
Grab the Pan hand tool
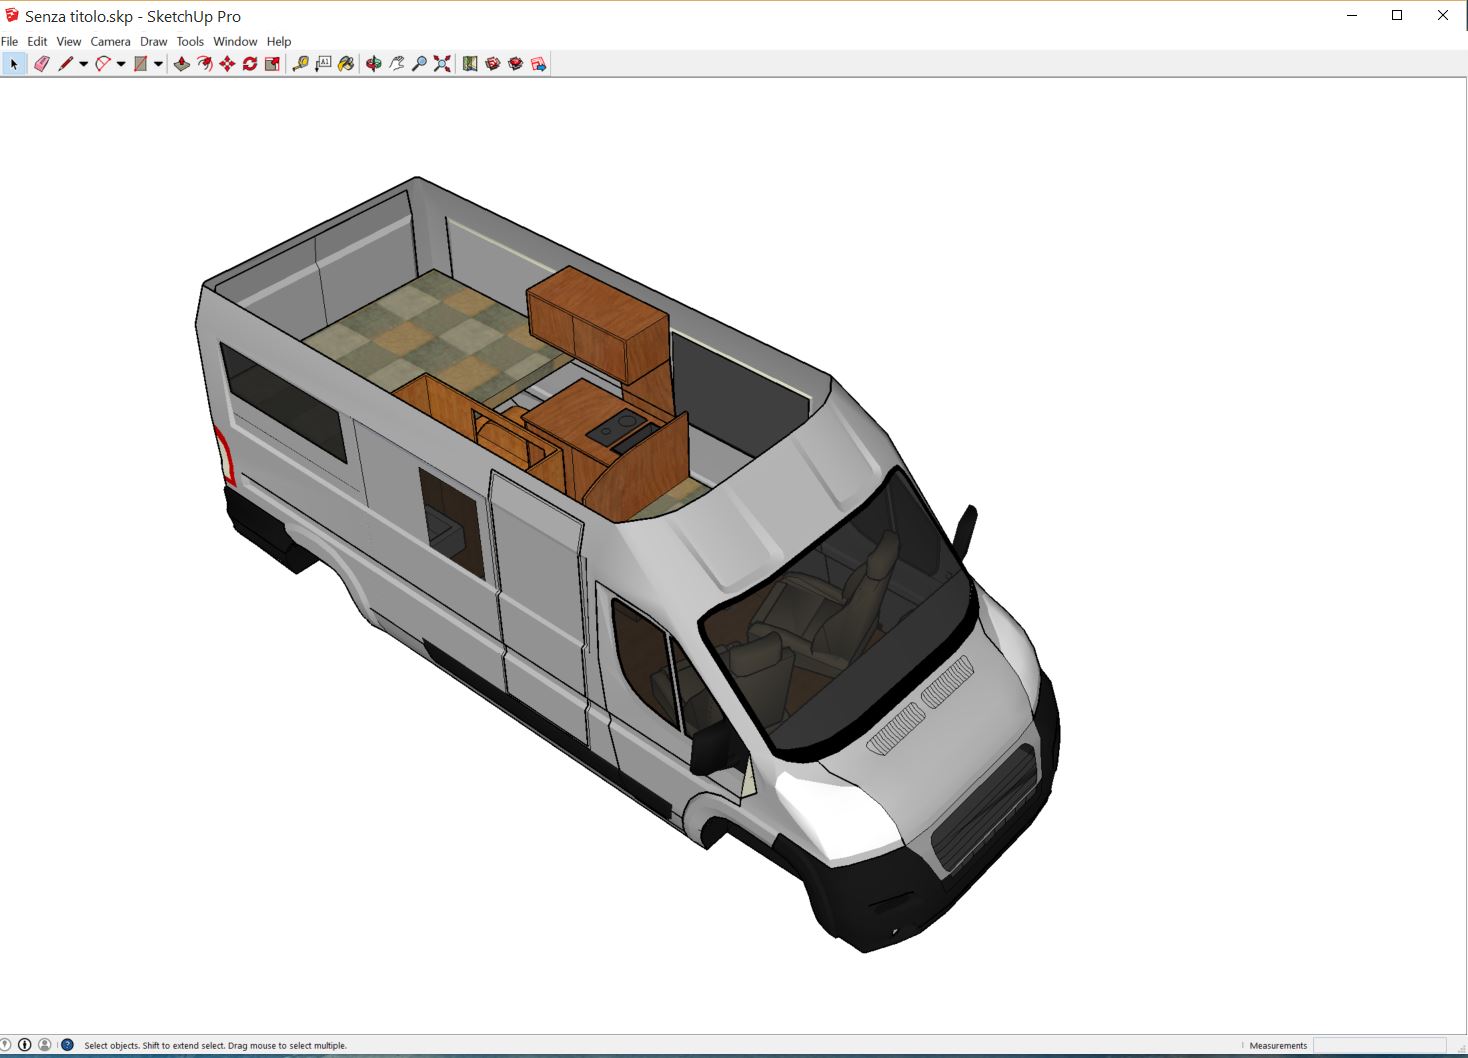pos(397,63)
